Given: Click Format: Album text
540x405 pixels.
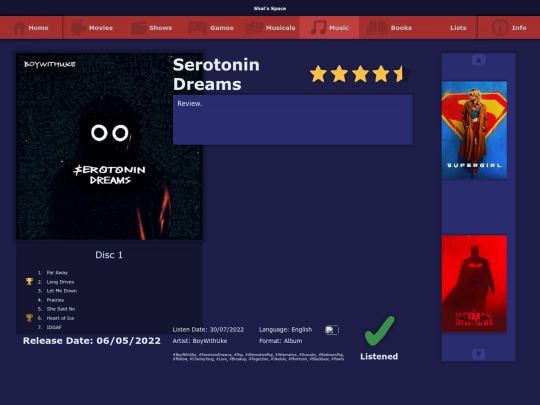Looking at the screenshot, I should (281, 341).
